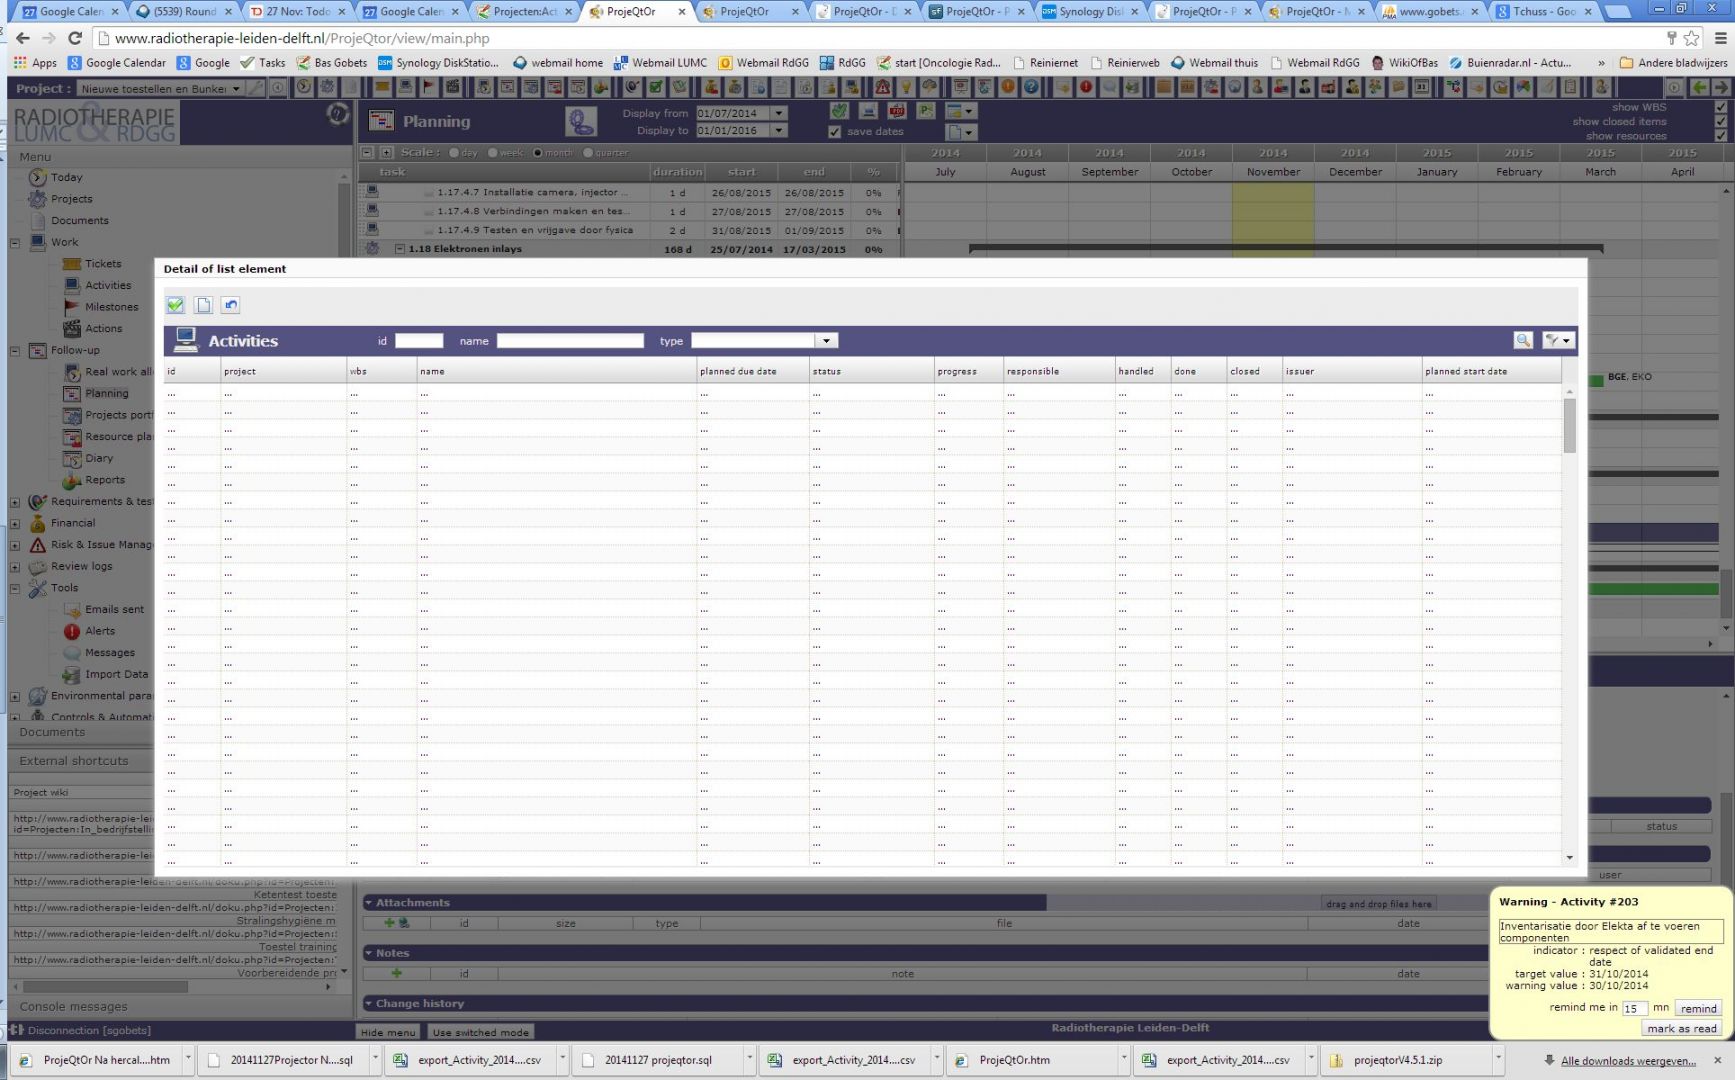The width and height of the screenshot is (1735, 1080).
Task: Click the remind button in warning popup
Action: click(x=1698, y=1008)
